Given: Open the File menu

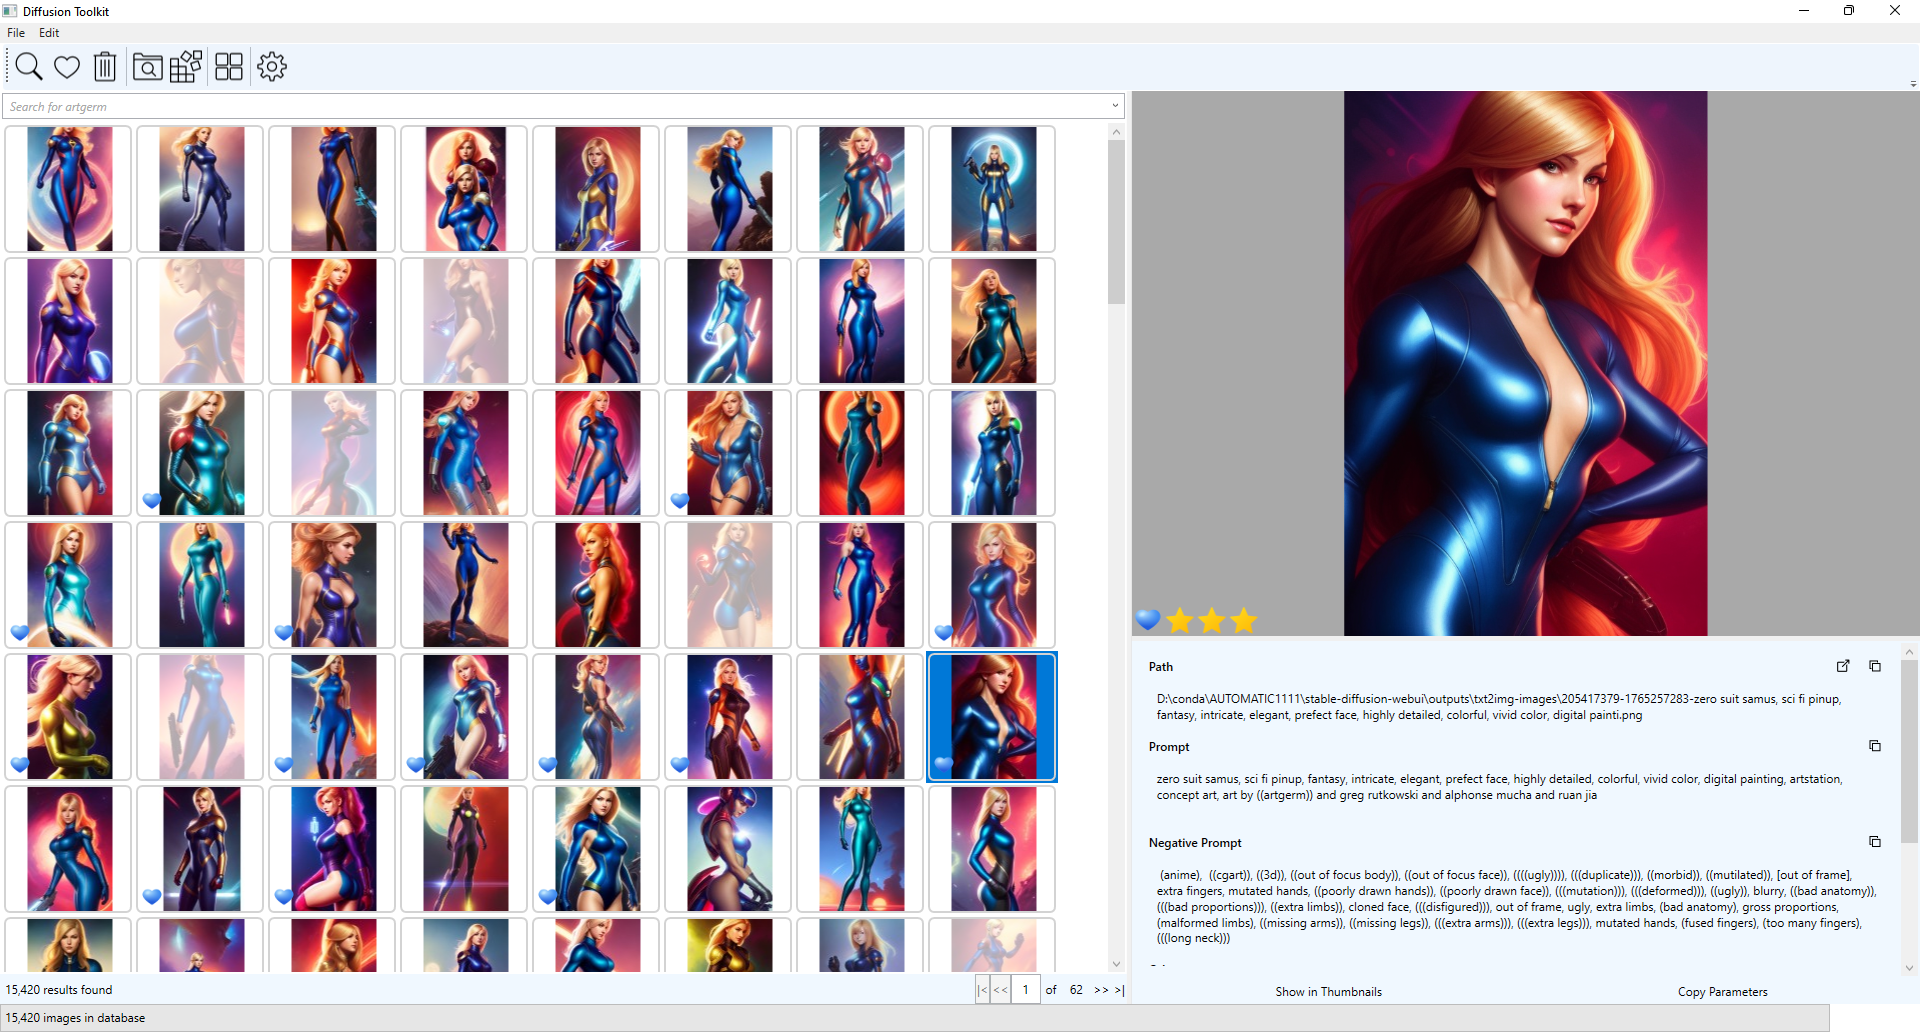Looking at the screenshot, I should [x=15, y=32].
